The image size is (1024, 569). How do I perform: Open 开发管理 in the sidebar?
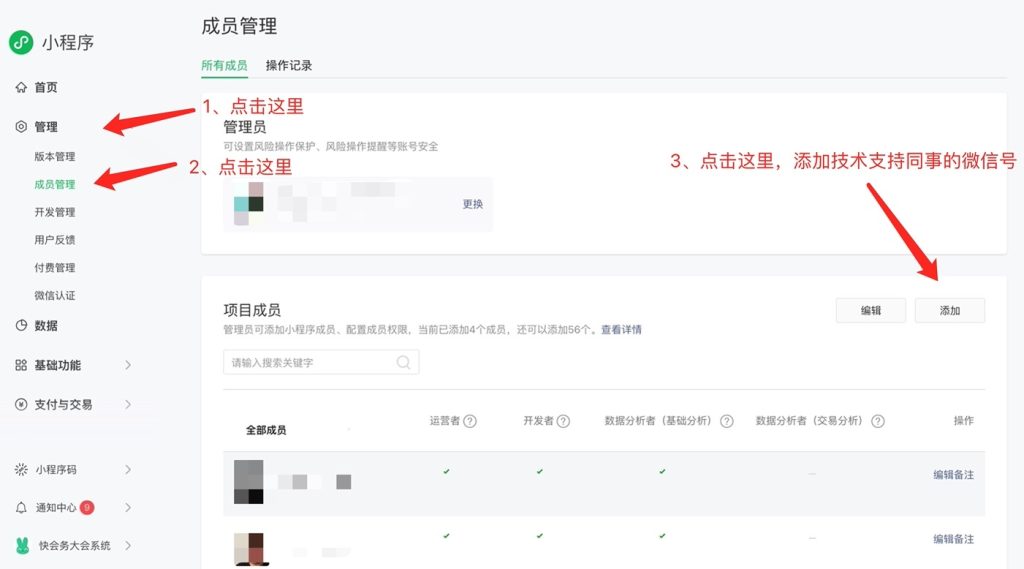pos(55,212)
